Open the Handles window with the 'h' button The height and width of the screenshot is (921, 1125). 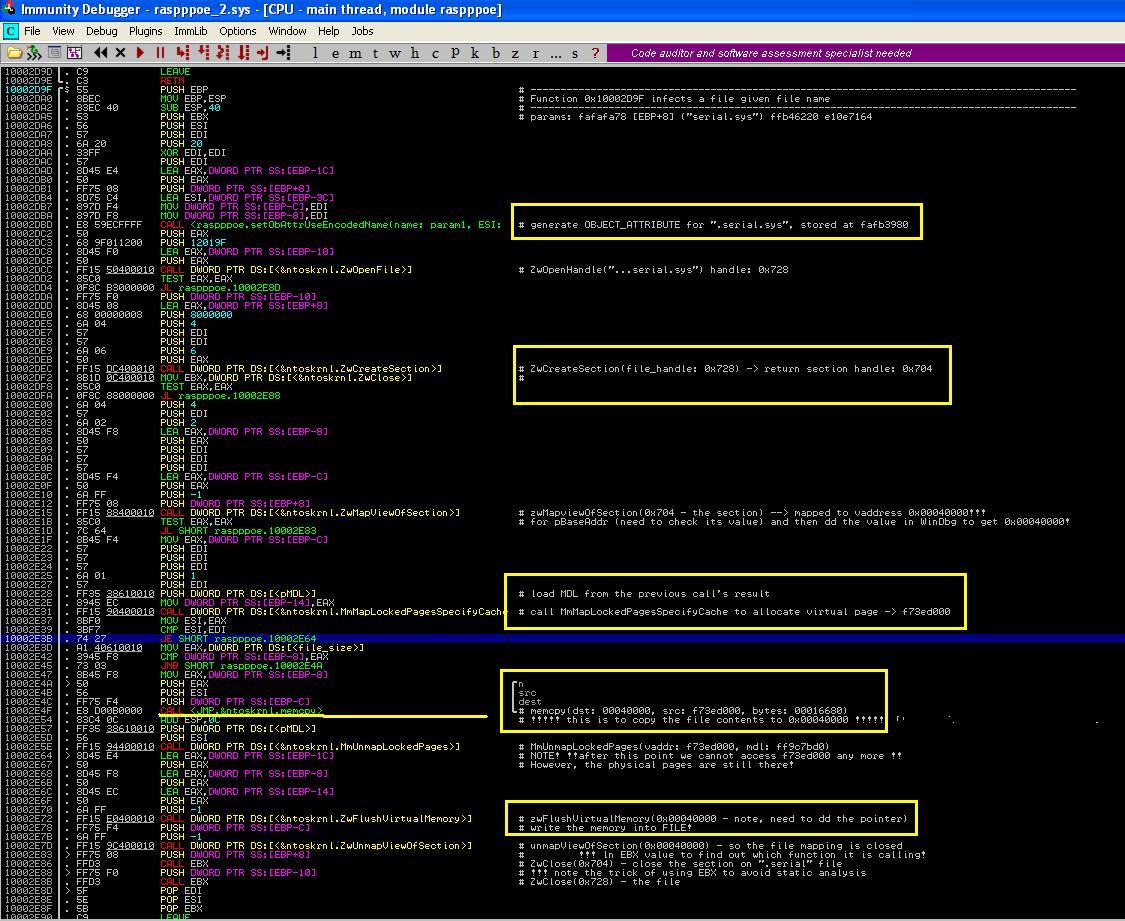point(415,54)
